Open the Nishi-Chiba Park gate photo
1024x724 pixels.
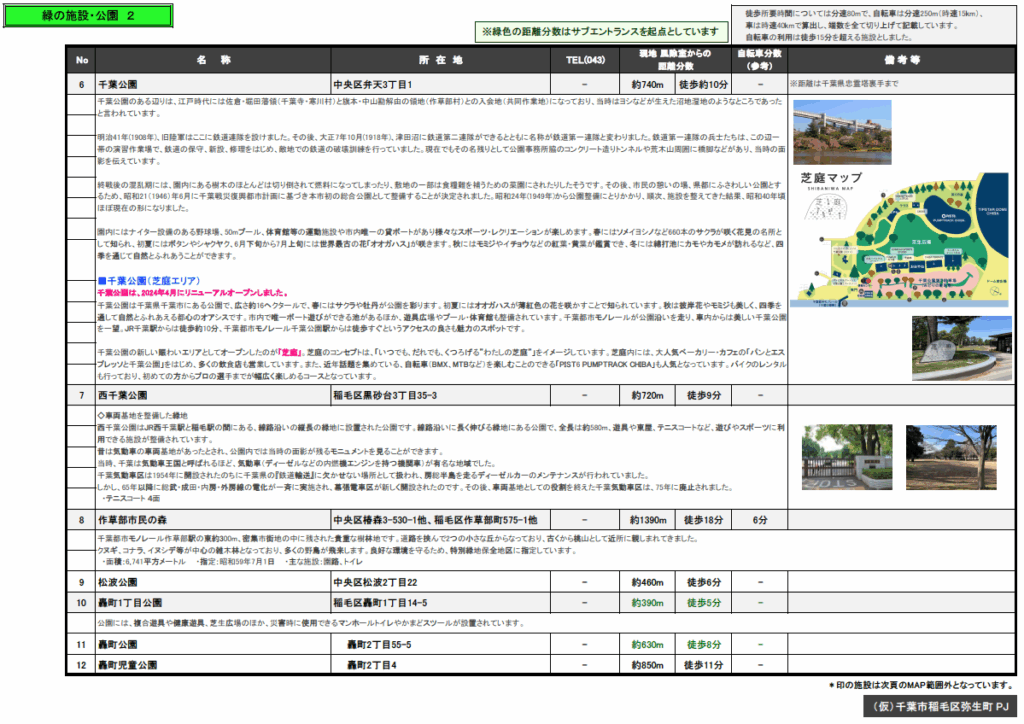click(847, 457)
